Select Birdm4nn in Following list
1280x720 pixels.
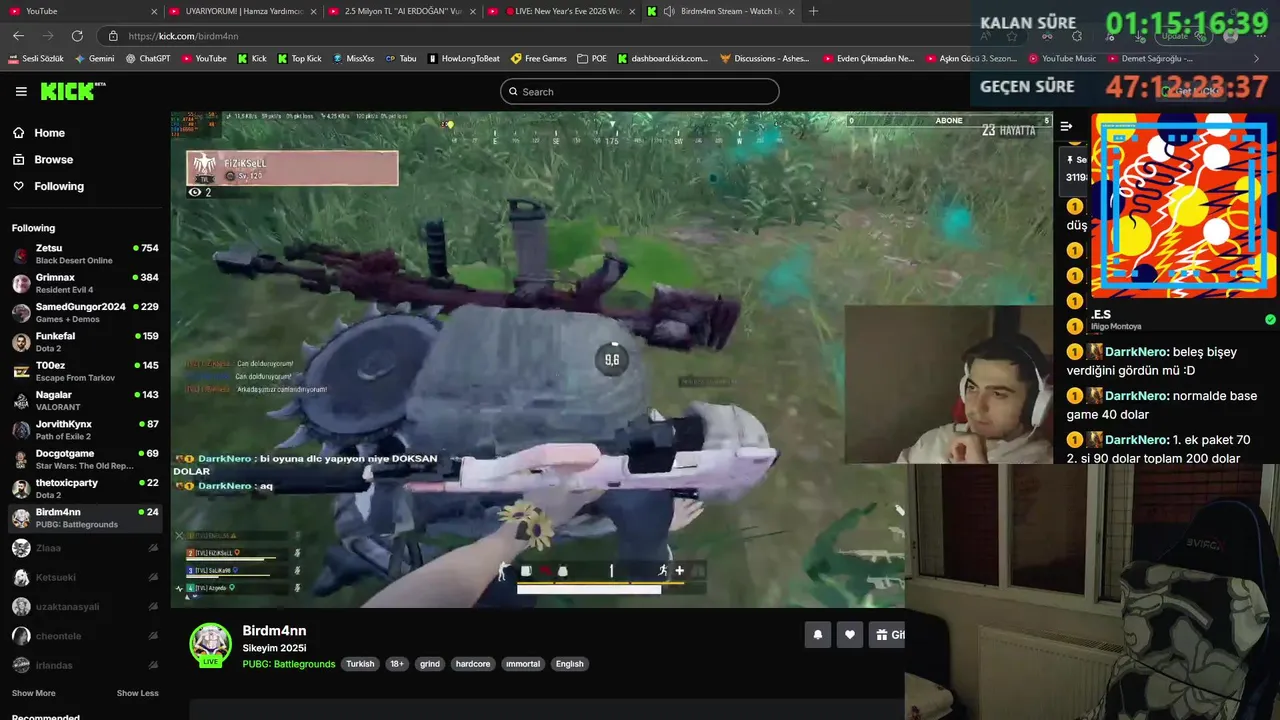coord(85,518)
